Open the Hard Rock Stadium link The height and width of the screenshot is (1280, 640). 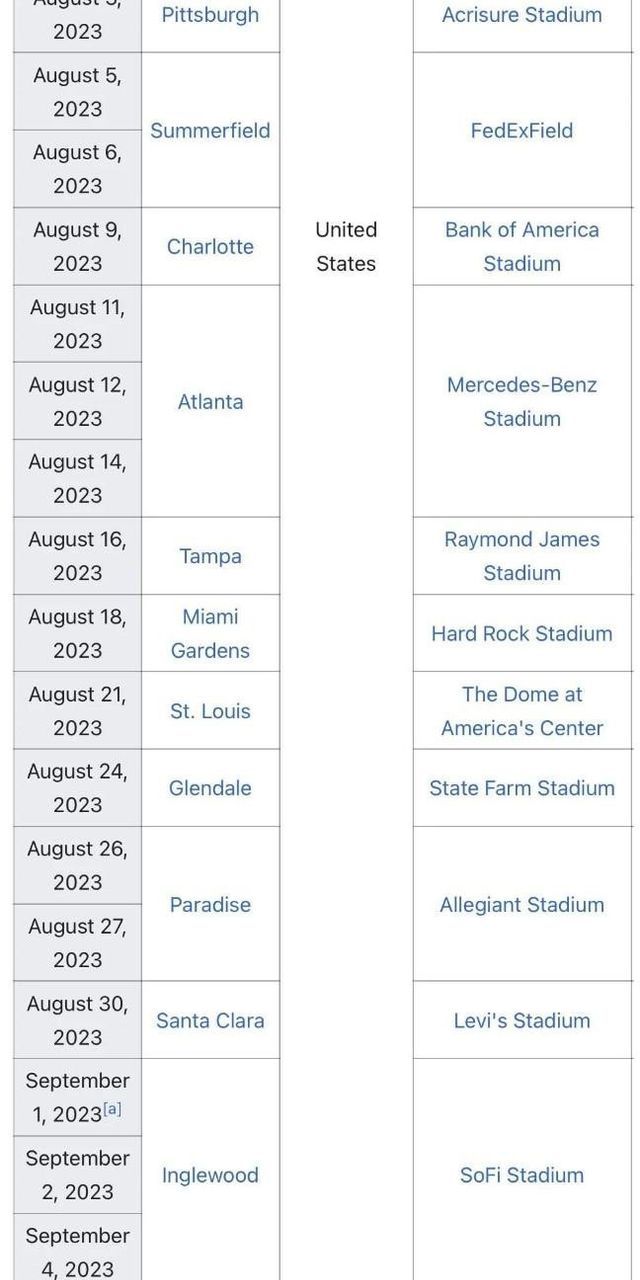click(x=522, y=633)
